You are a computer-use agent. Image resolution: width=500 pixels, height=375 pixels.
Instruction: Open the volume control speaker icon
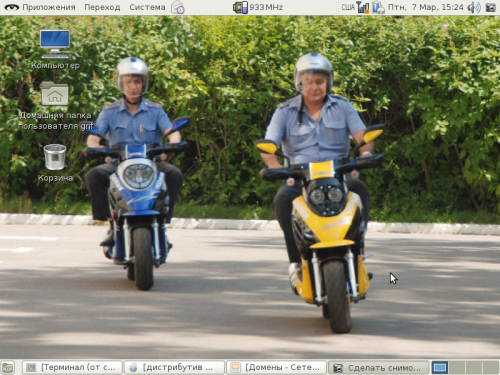pyautogui.click(x=474, y=7)
